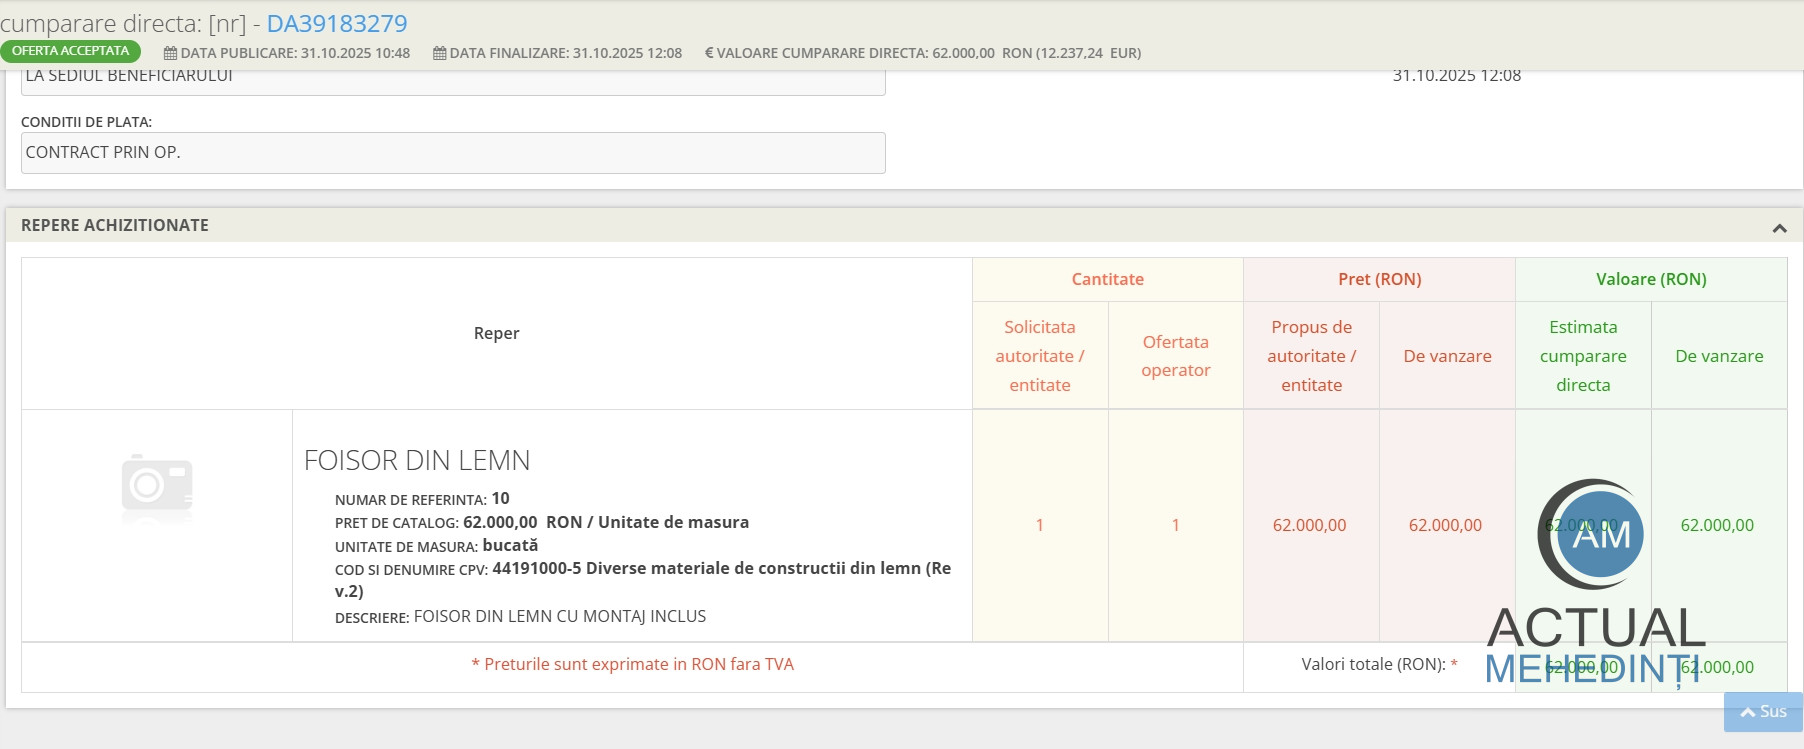Click the Sus scroll-to-top button
Image resolution: width=1804 pixels, height=749 pixels.
pyautogui.click(x=1763, y=711)
